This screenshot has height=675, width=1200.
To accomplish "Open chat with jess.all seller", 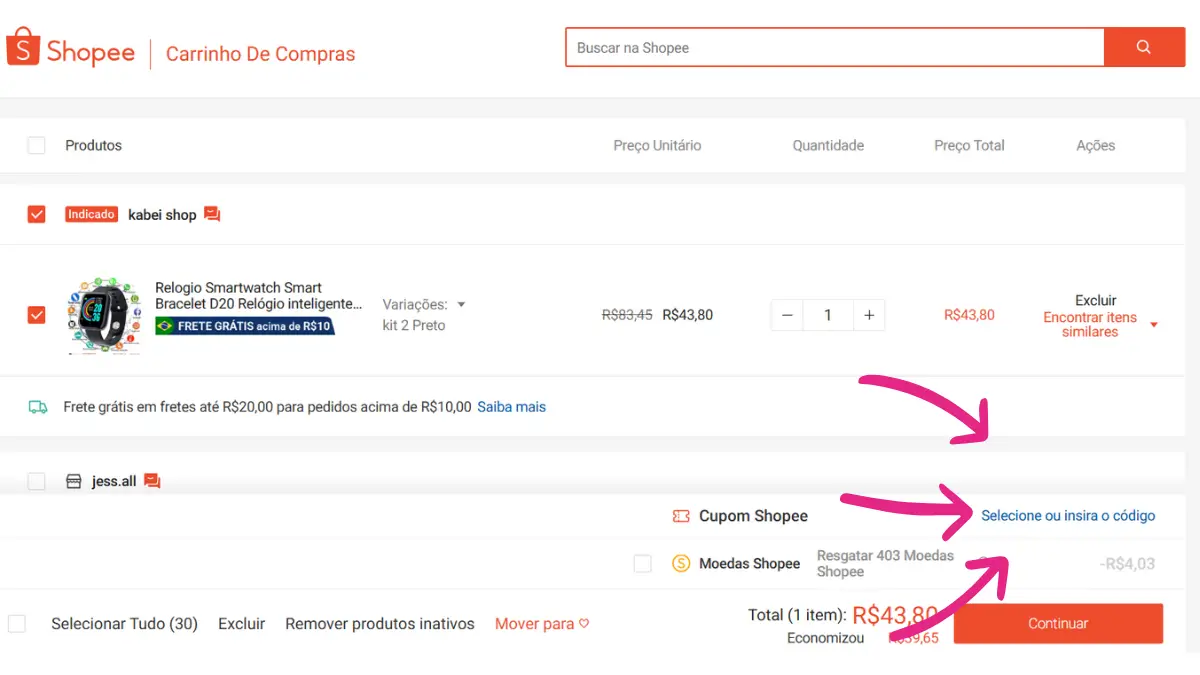I will tap(152, 481).
